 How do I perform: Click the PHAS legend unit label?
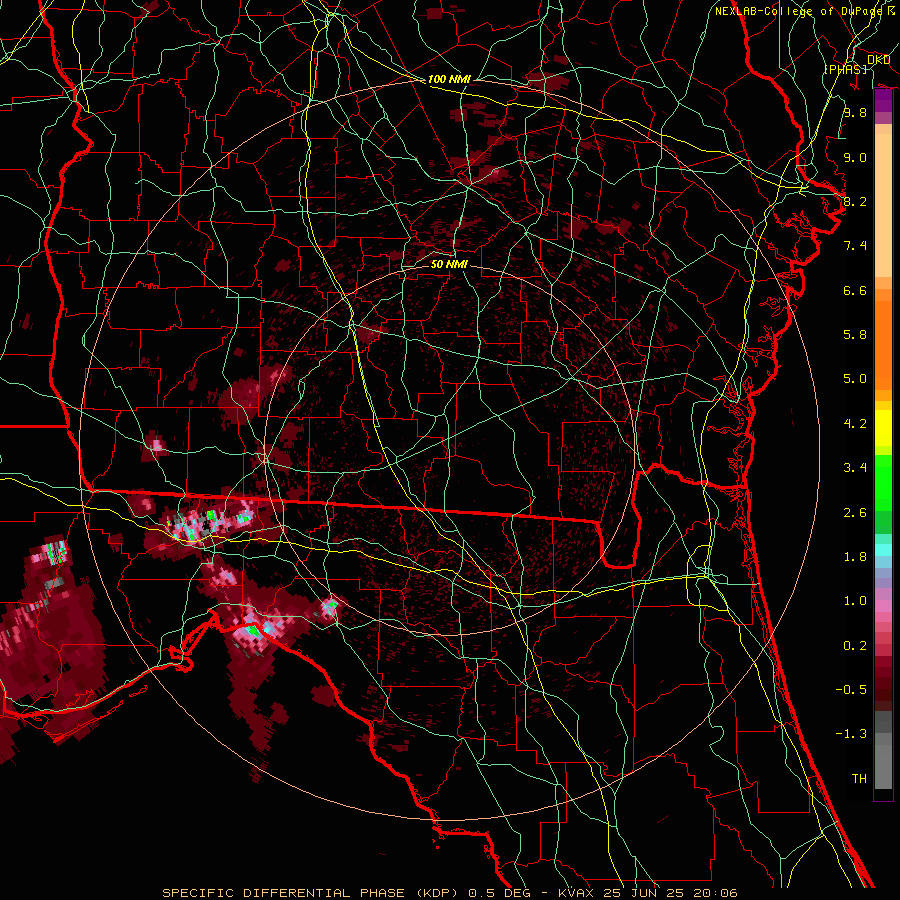[845, 69]
